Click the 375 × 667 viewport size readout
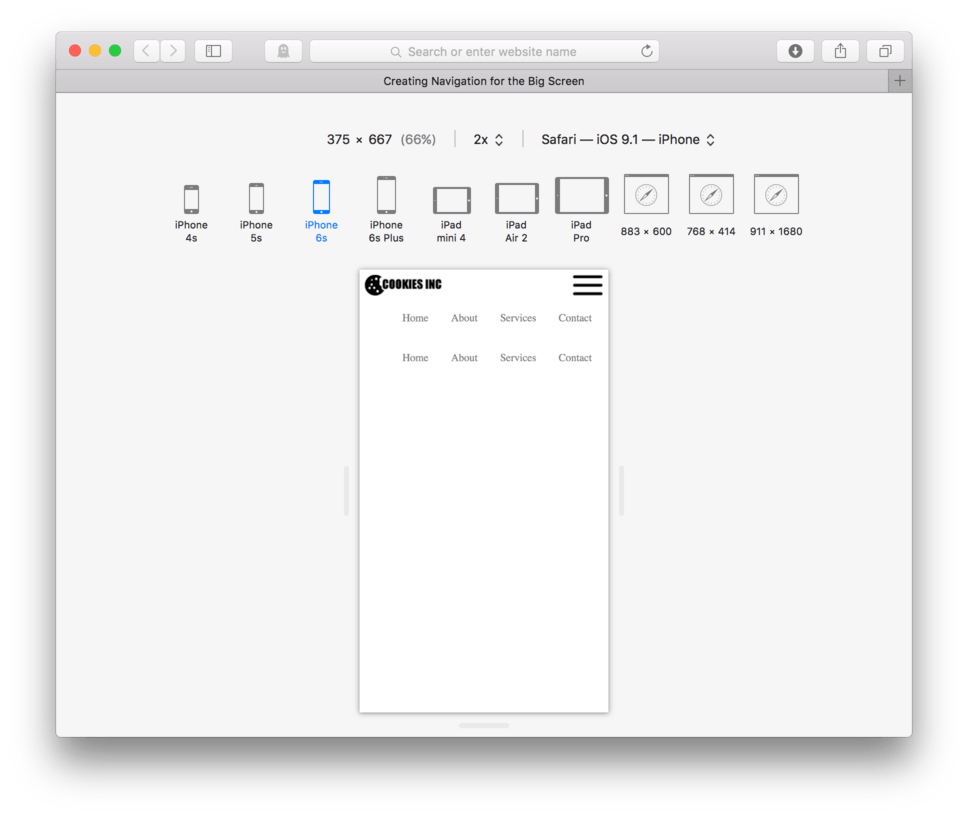The height and width of the screenshot is (817, 968). (x=359, y=140)
